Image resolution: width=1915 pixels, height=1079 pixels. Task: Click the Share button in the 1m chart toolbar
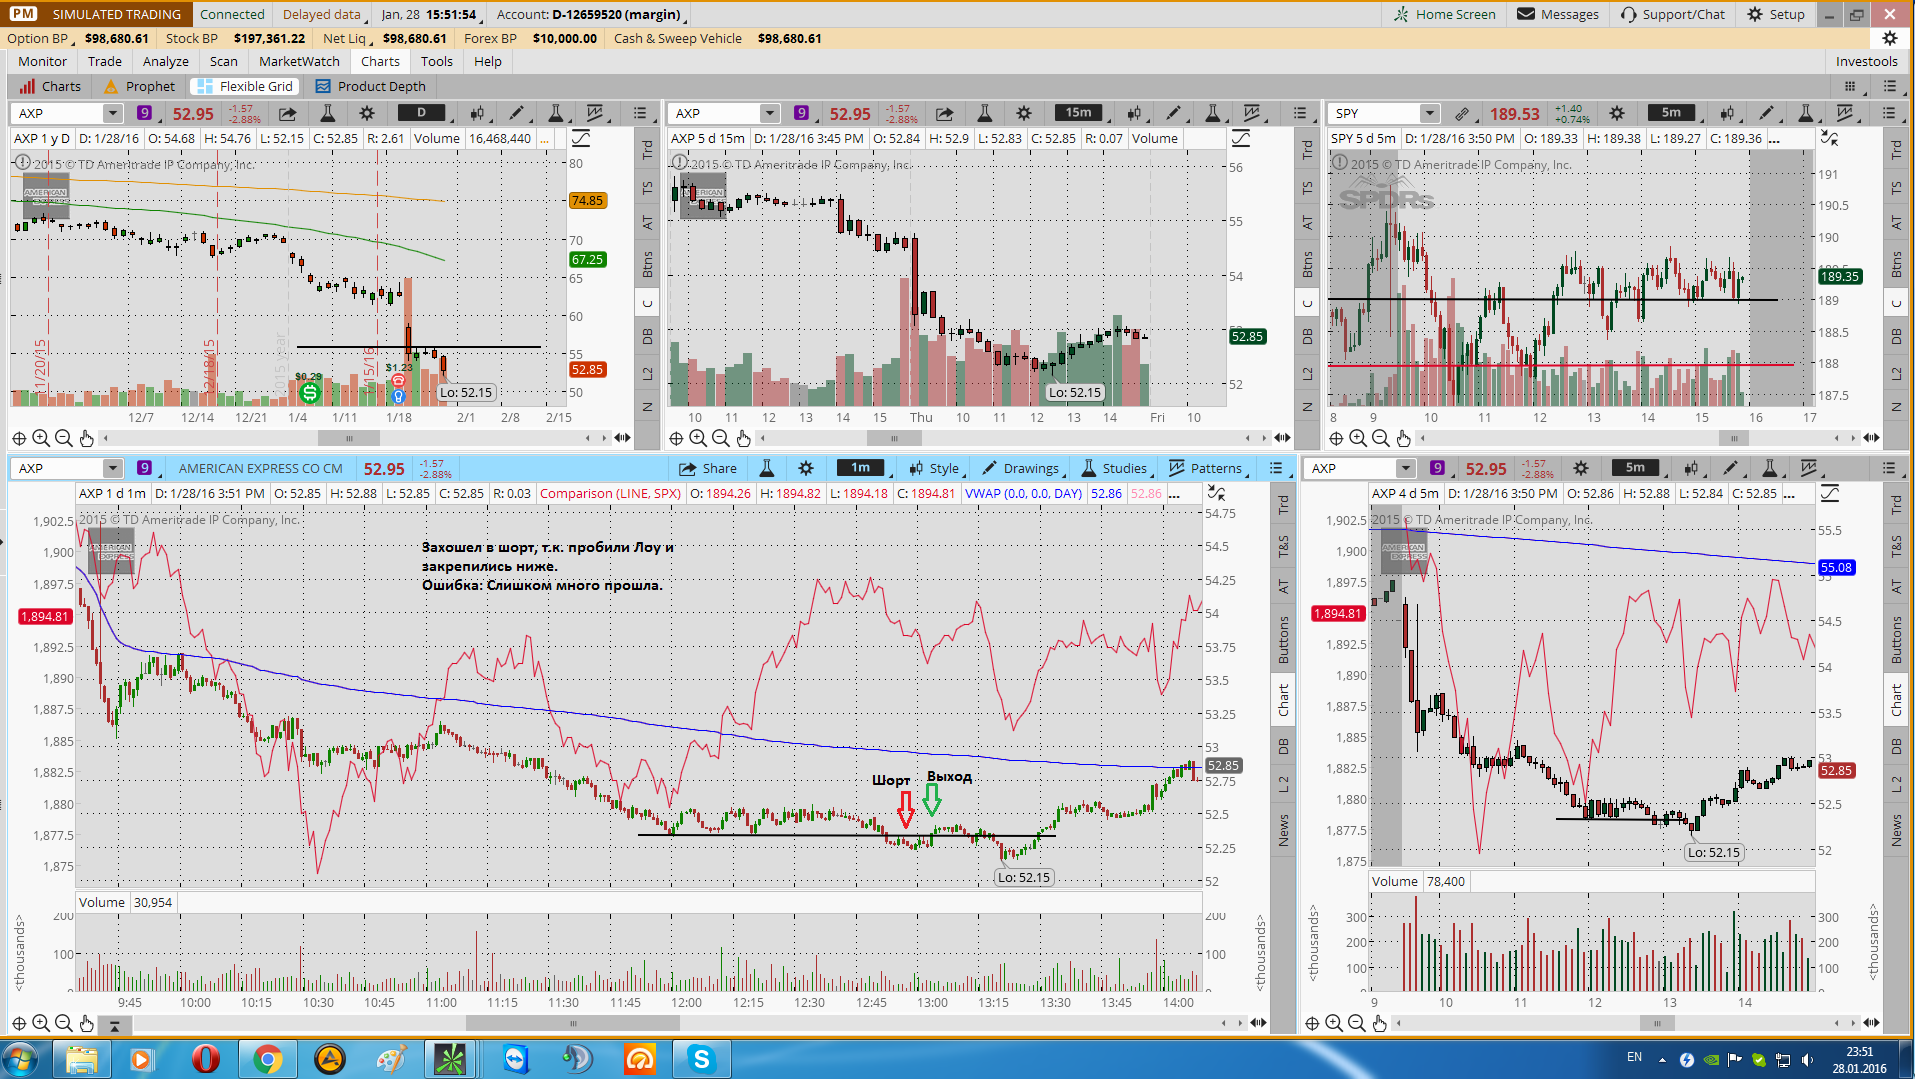(707, 468)
